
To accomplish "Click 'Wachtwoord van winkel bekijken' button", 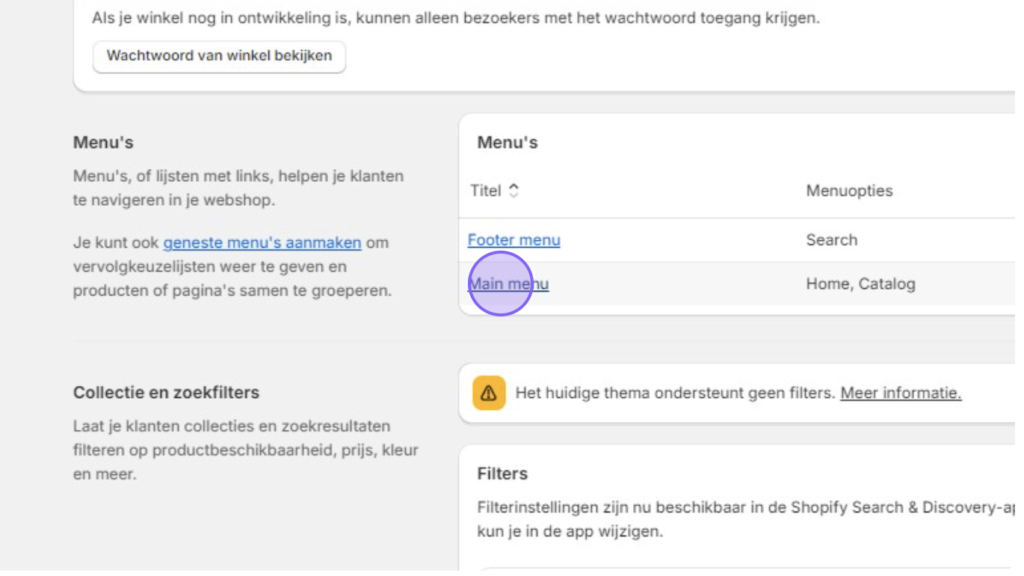I will 219,56.
